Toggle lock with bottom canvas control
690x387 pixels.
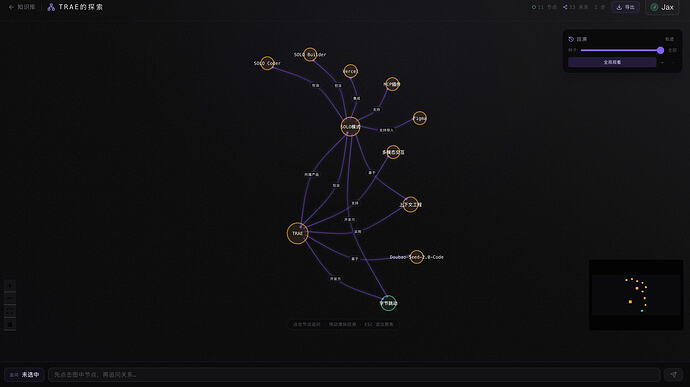10,324
